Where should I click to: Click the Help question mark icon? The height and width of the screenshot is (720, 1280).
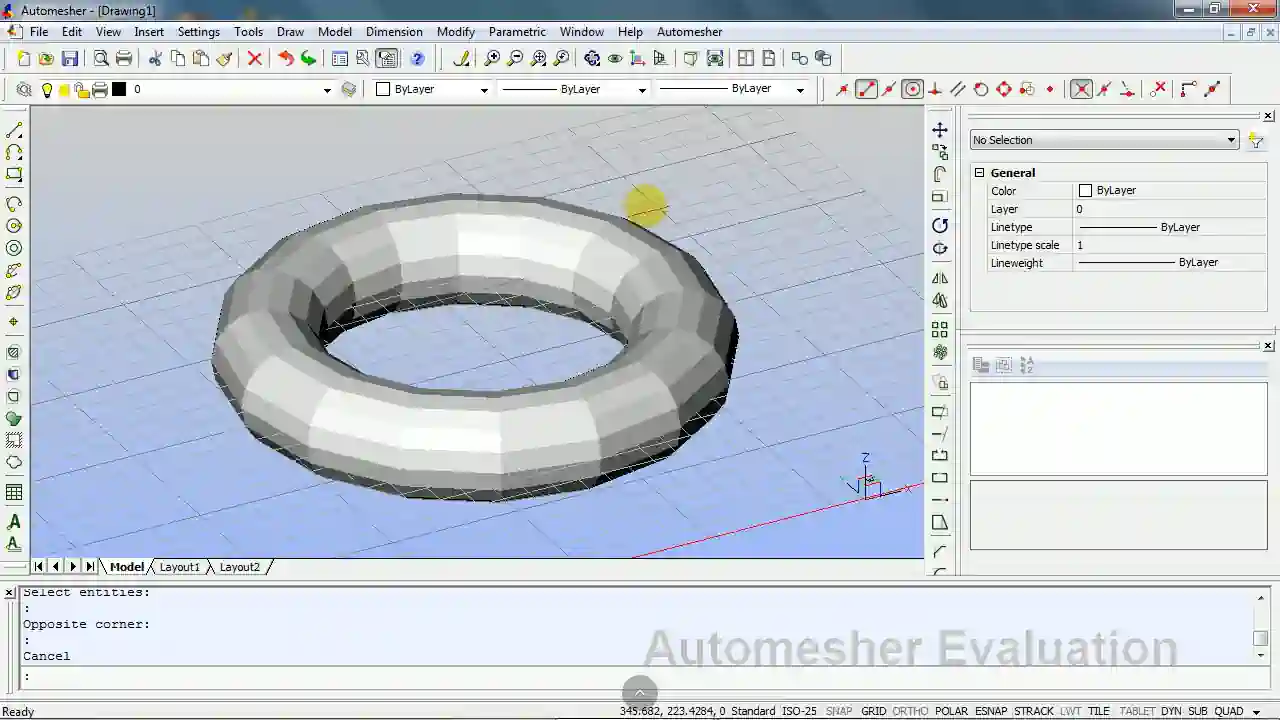(x=417, y=58)
